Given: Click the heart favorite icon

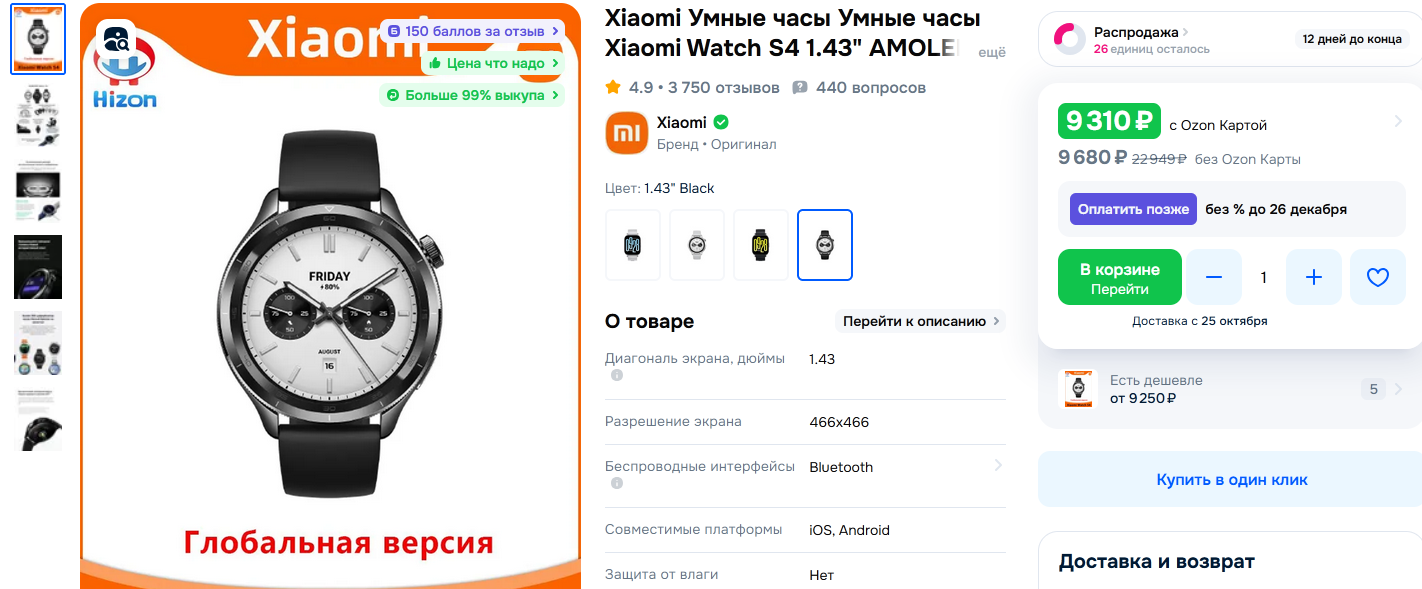Looking at the screenshot, I should [x=1378, y=277].
